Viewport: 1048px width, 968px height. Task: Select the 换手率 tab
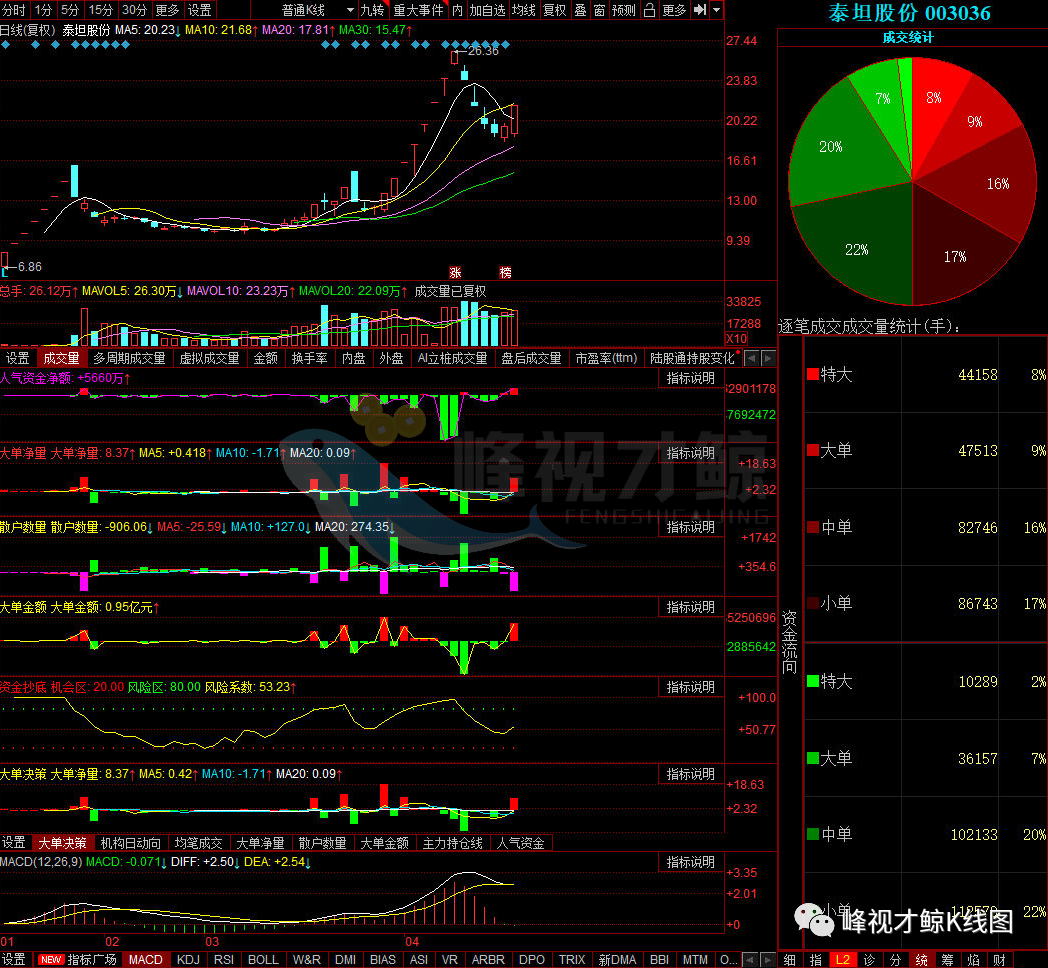coord(309,358)
